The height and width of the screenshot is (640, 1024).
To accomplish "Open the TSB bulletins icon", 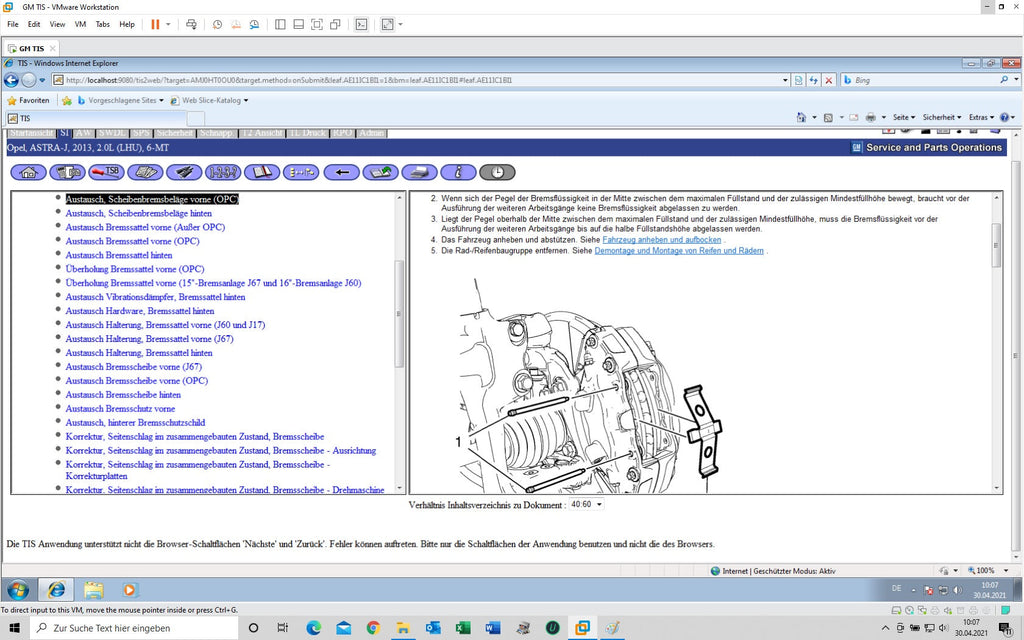I will (106, 172).
